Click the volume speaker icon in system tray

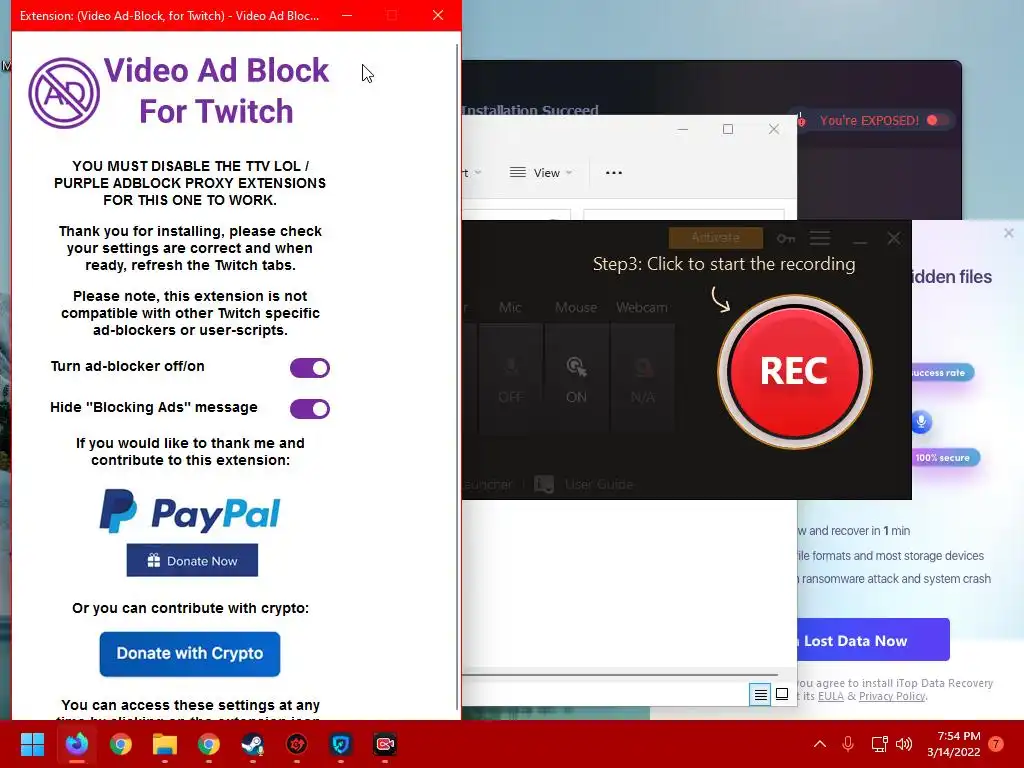[904, 744]
